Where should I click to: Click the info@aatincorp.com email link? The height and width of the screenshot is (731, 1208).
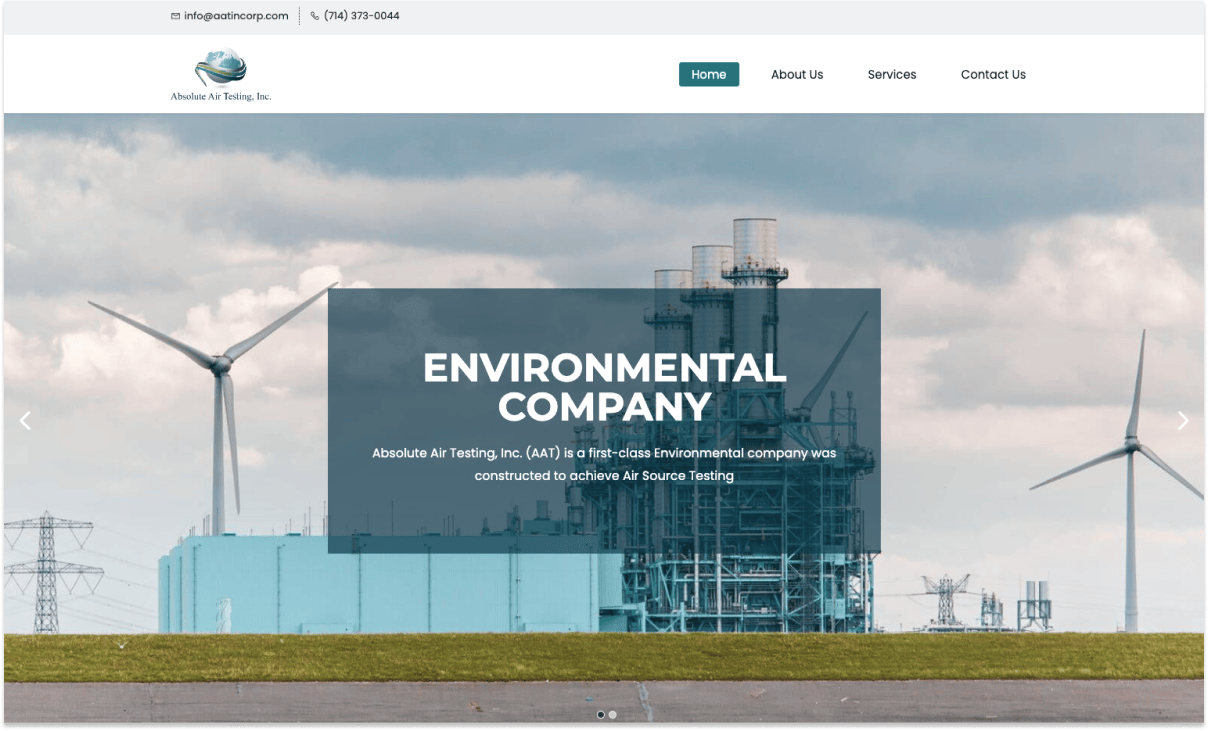(x=236, y=15)
